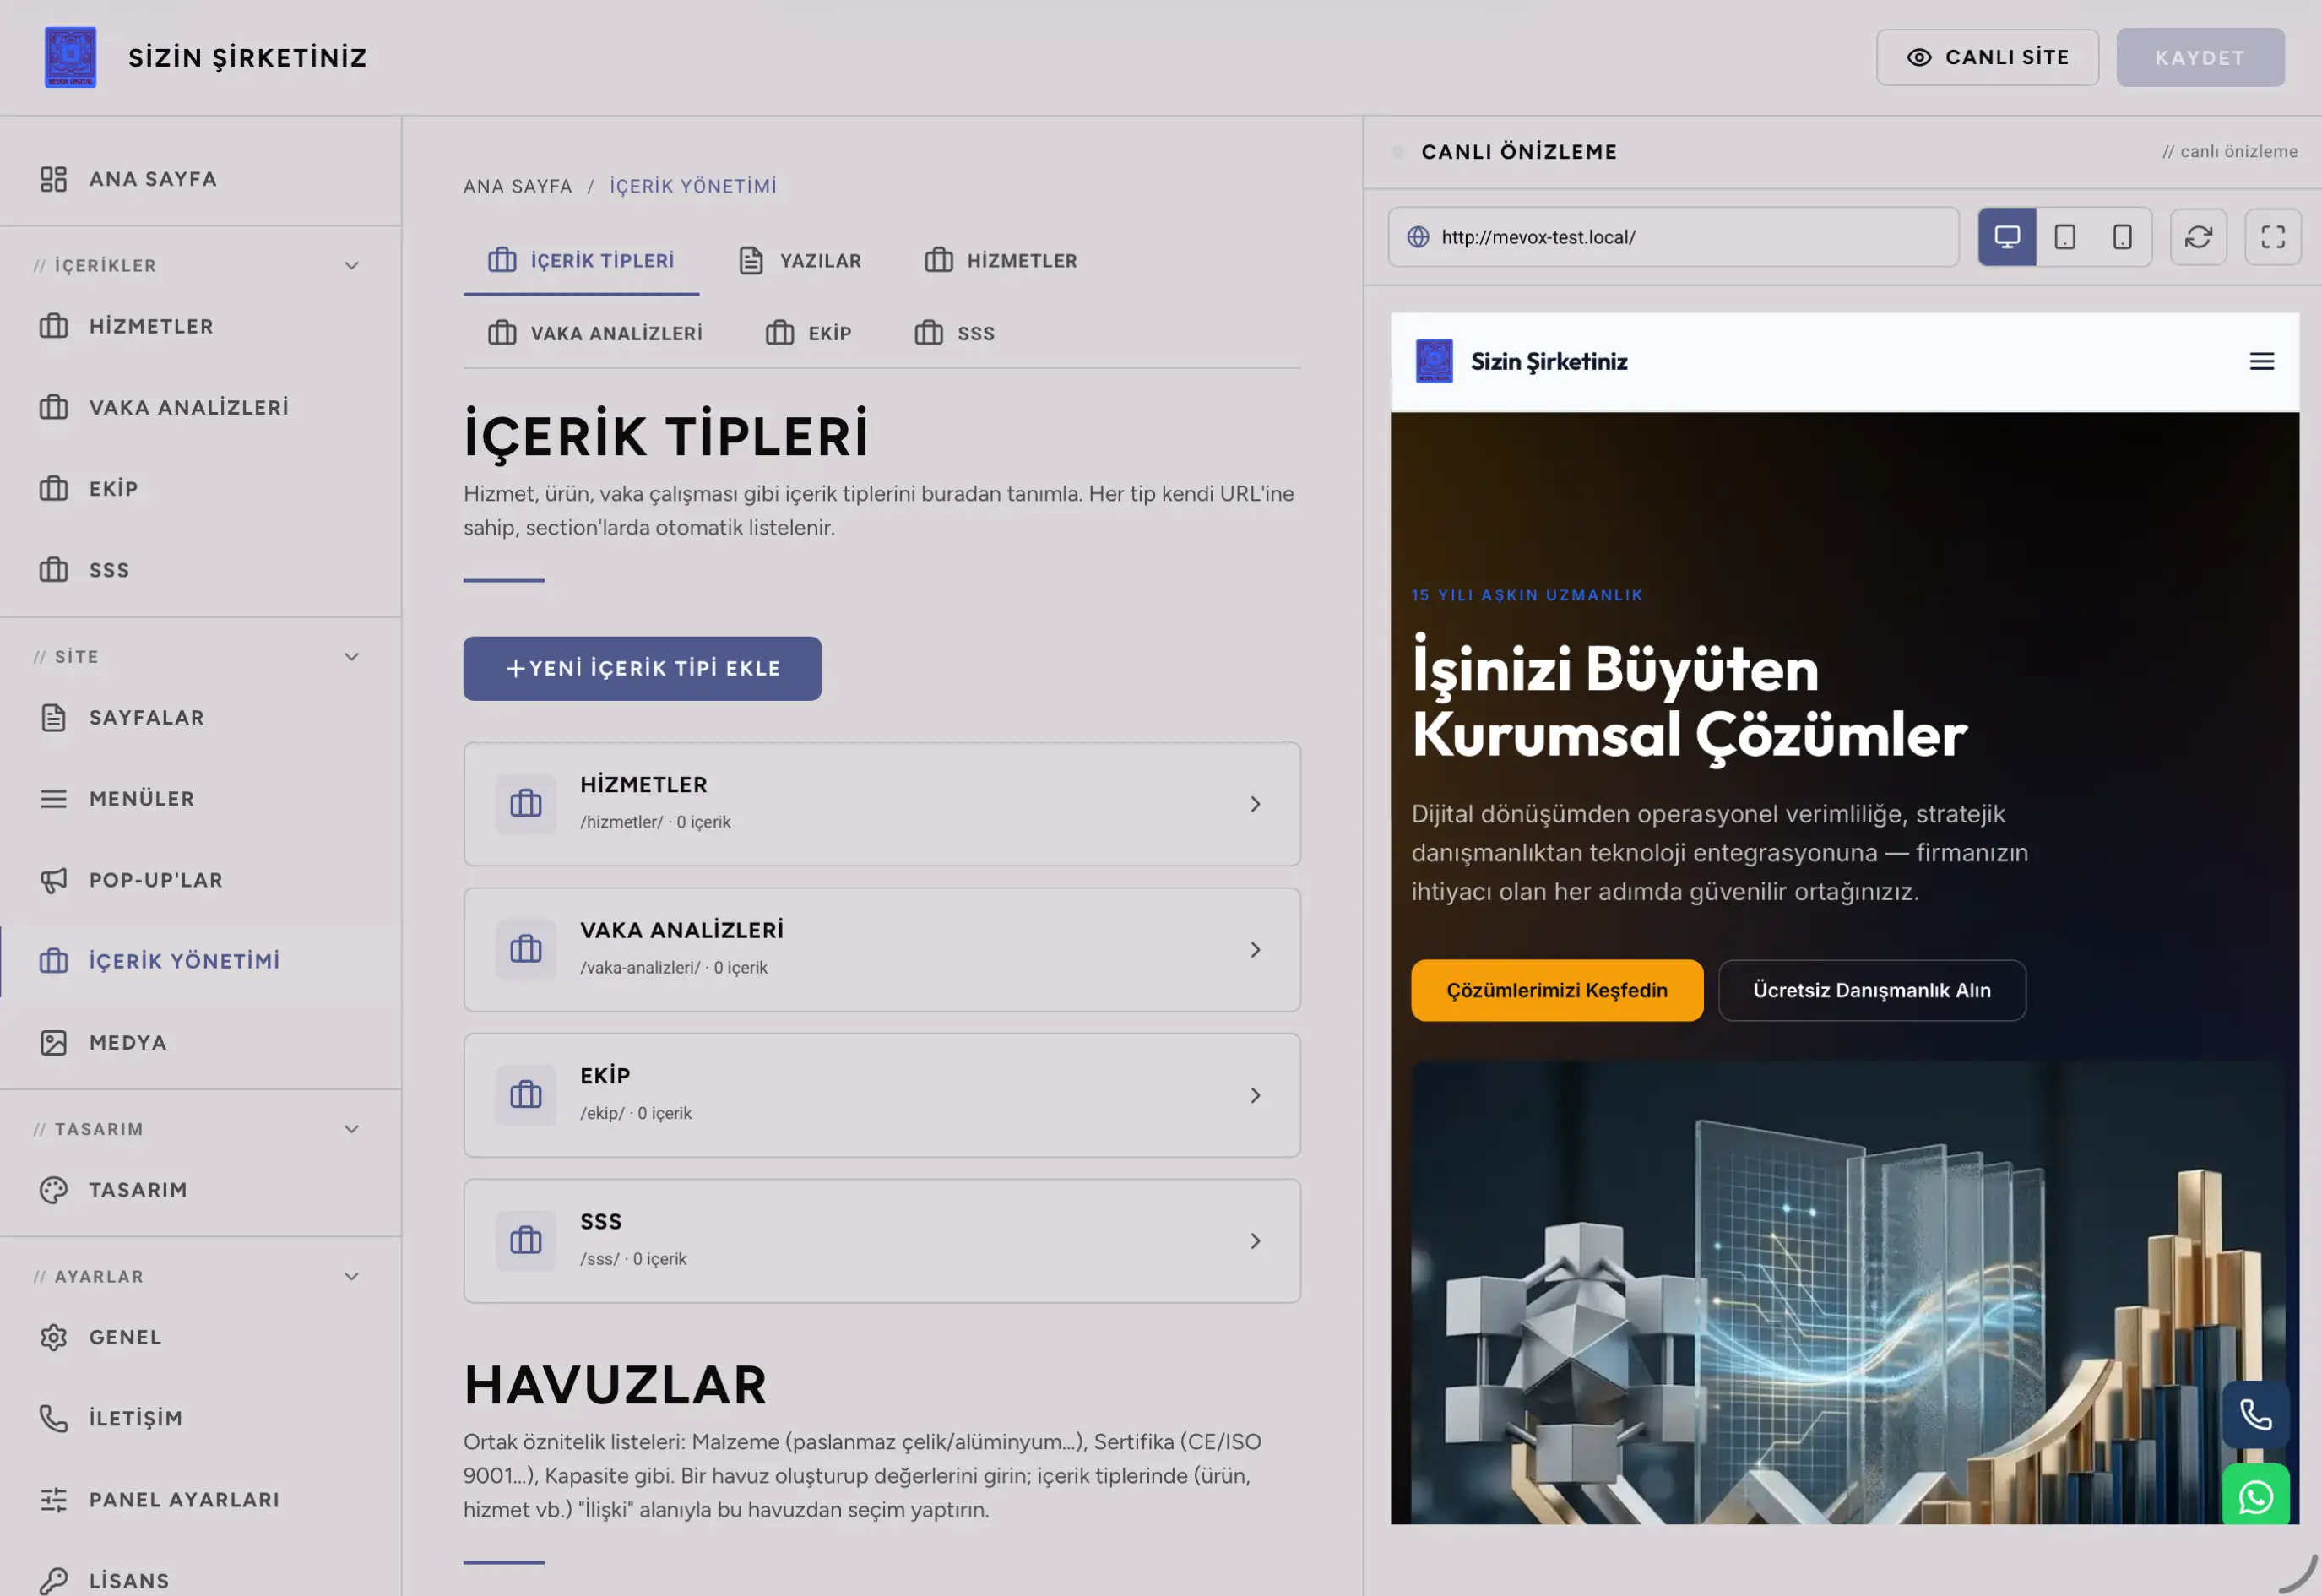Click the phone call floating icon
2322x1596 pixels.
[x=2255, y=1414]
